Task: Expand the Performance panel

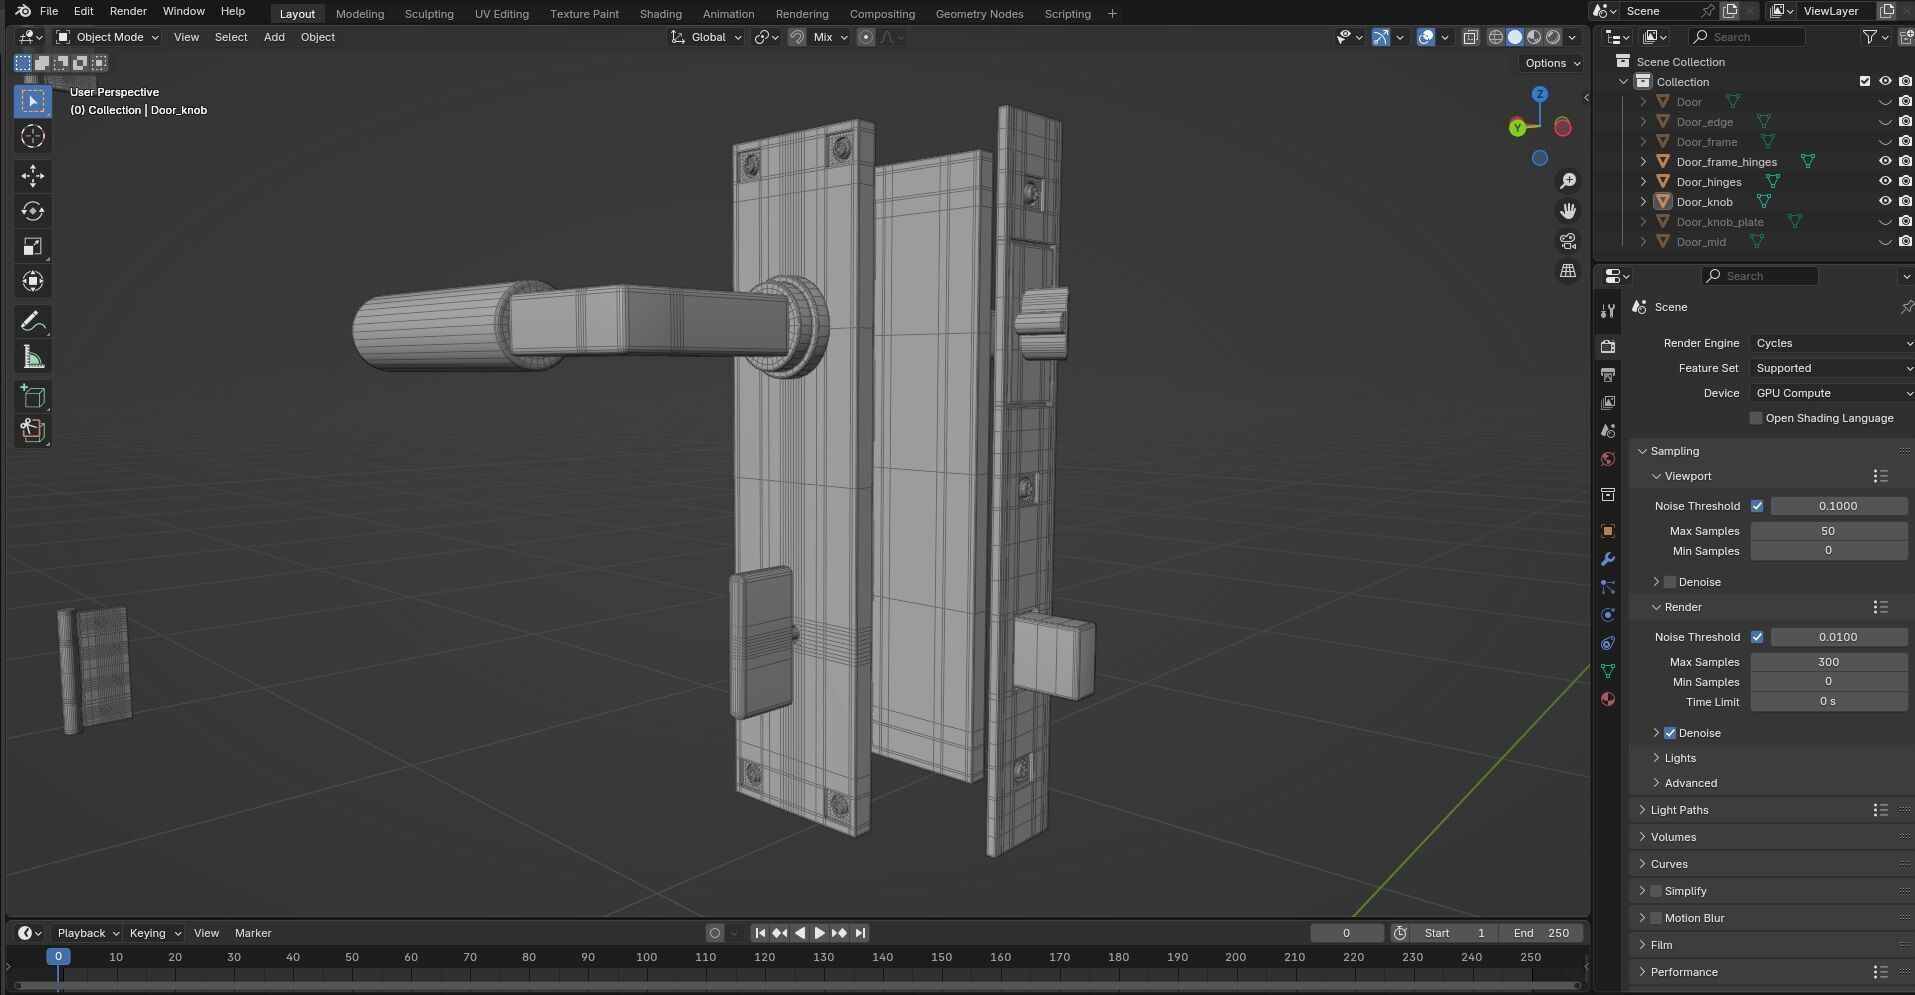Action: pos(1684,972)
